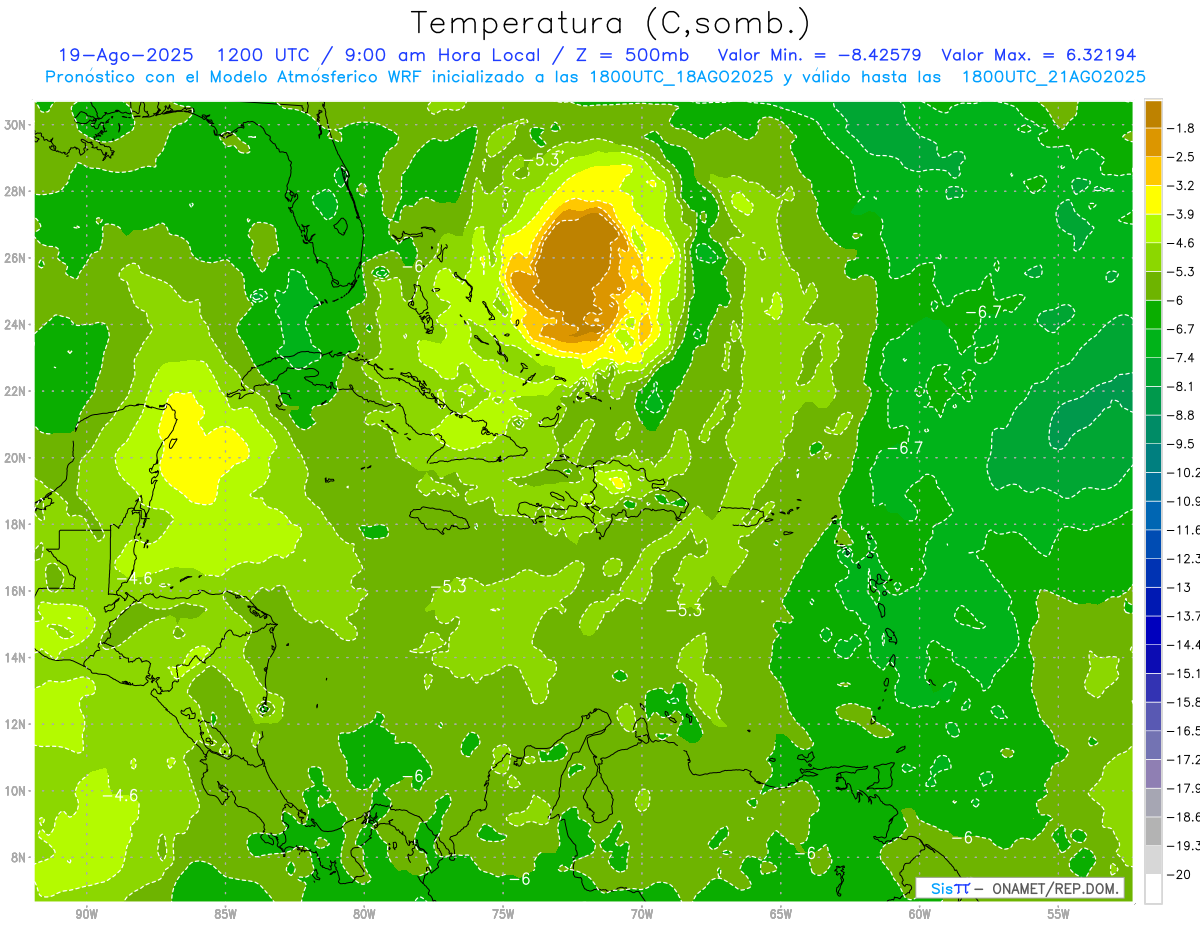The width and height of the screenshot is (1200, 927).
Task: Click the 18N latitude axis label
Action: pyautogui.click(x=17, y=524)
